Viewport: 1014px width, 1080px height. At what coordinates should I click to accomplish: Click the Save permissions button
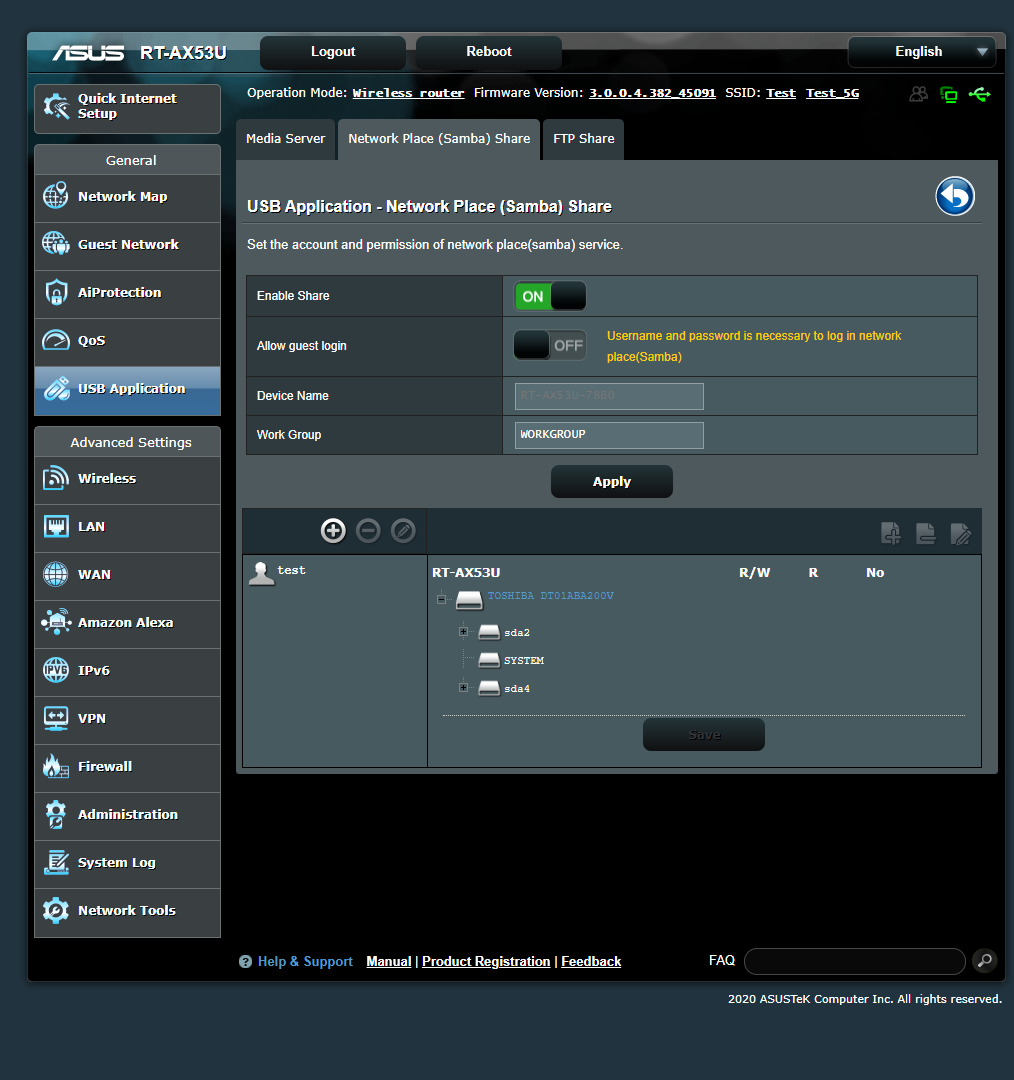tap(704, 735)
